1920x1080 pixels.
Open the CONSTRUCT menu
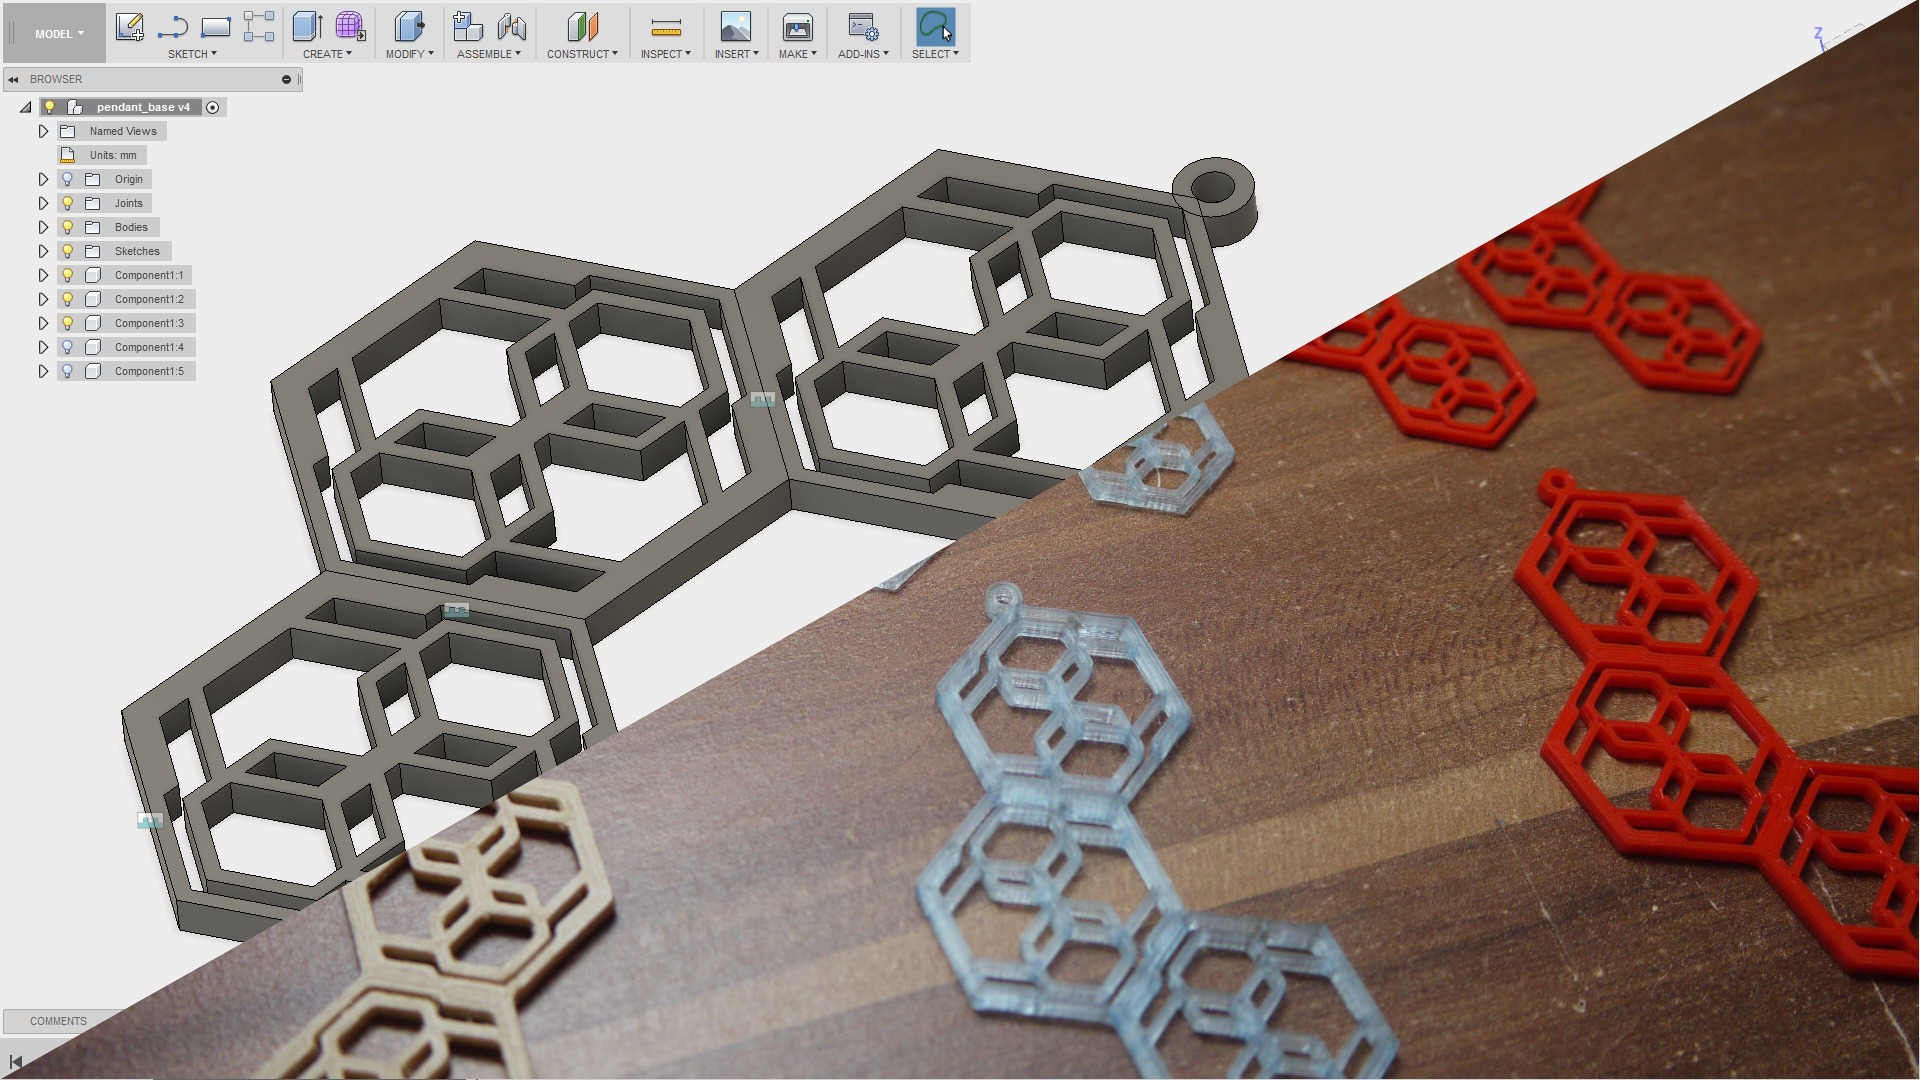coord(582,54)
